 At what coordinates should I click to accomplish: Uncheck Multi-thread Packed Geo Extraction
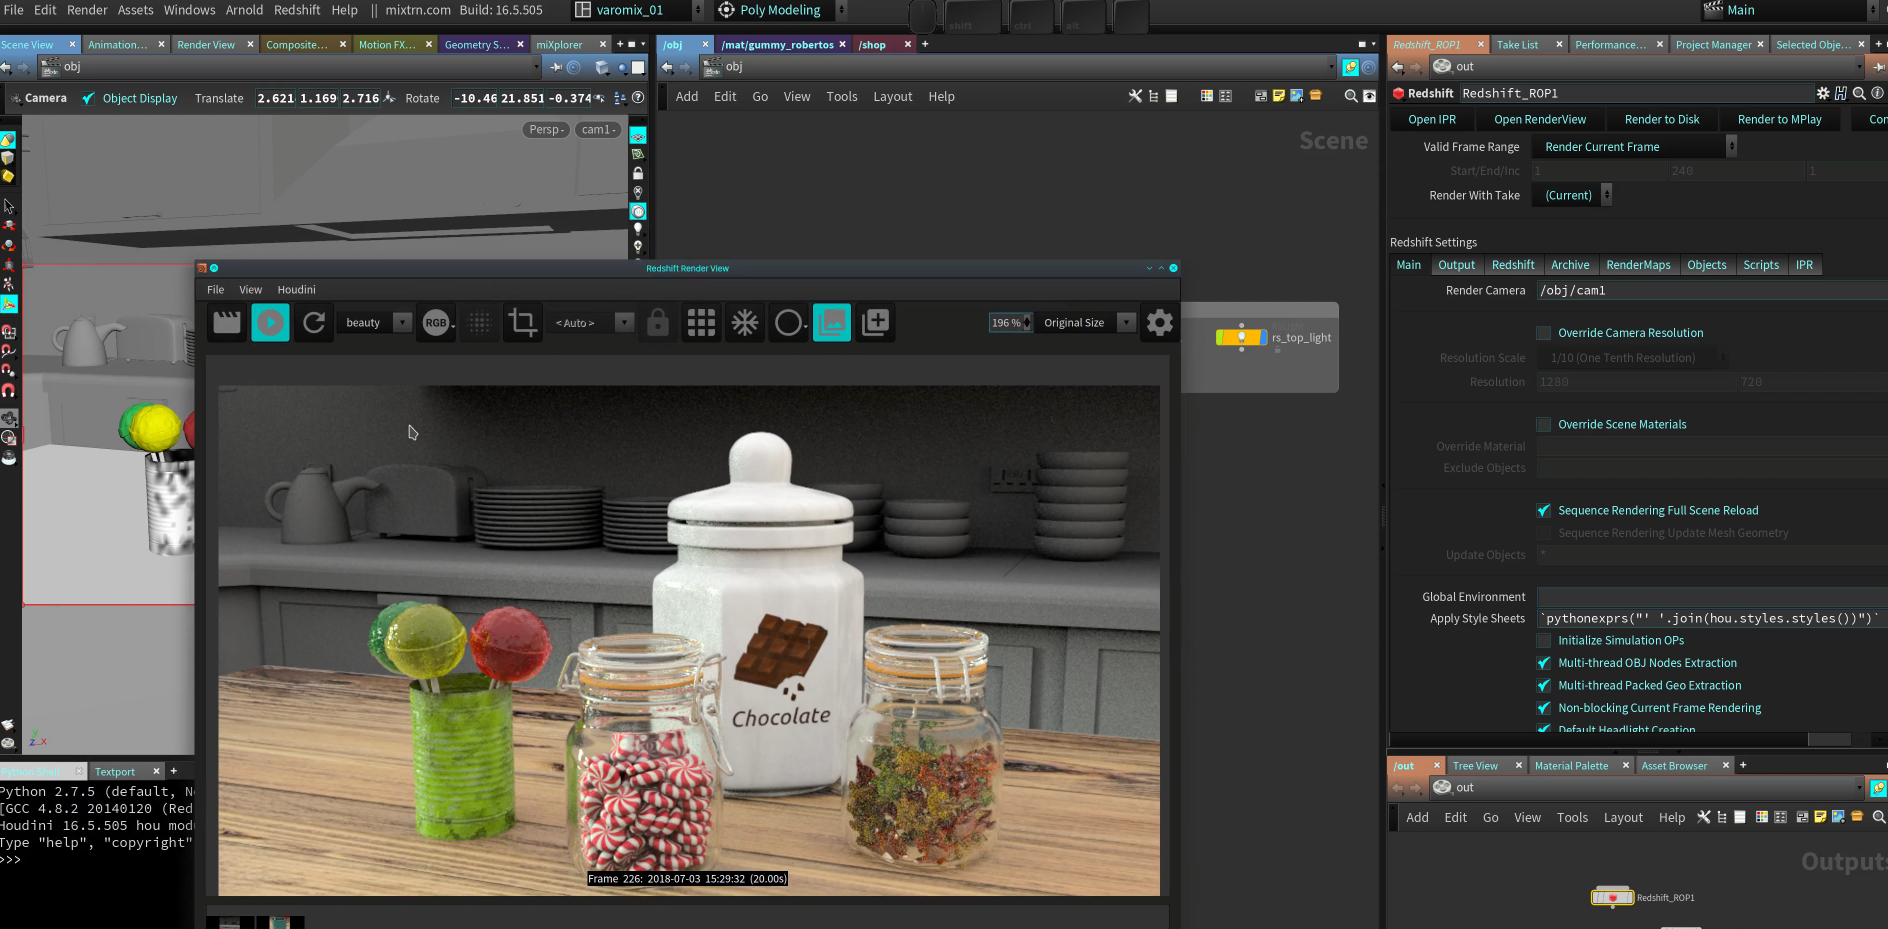coord(1543,685)
